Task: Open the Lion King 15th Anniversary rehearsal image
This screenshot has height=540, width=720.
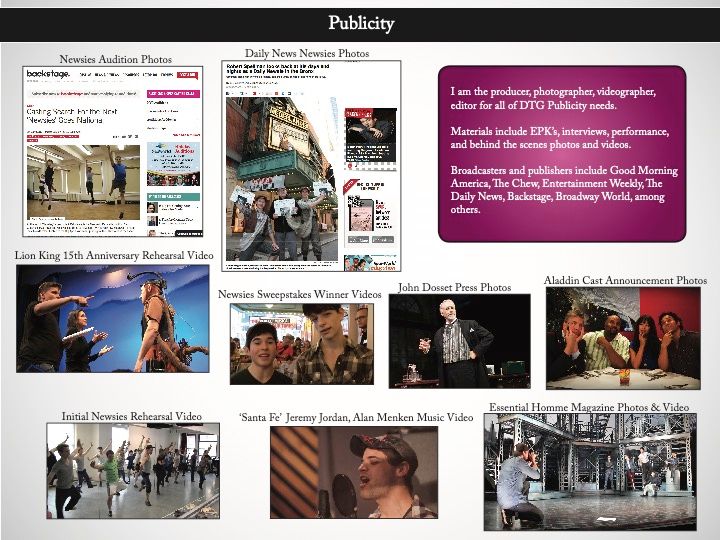Action: 112,319
